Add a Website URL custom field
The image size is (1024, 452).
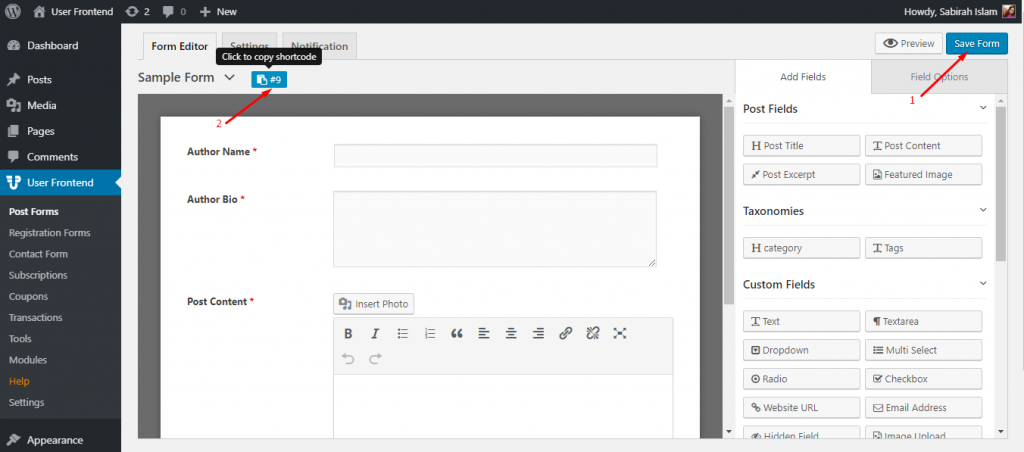pyautogui.click(x=801, y=408)
